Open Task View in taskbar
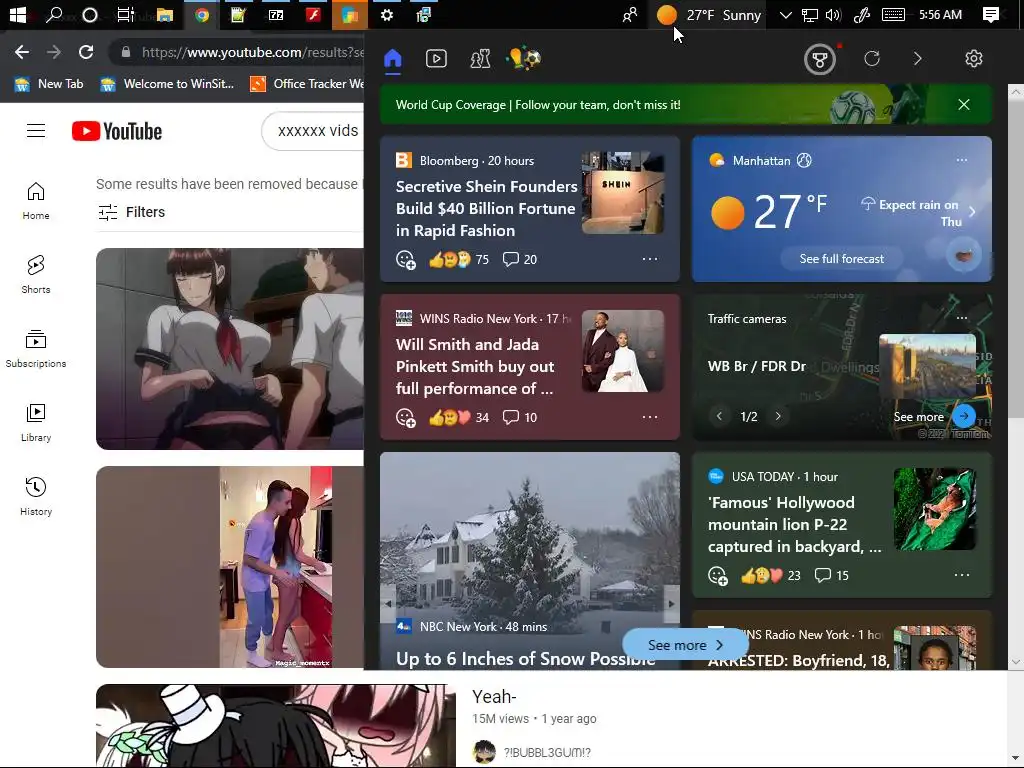Viewport: 1024px width, 768px height. pyautogui.click(x=125, y=14)
